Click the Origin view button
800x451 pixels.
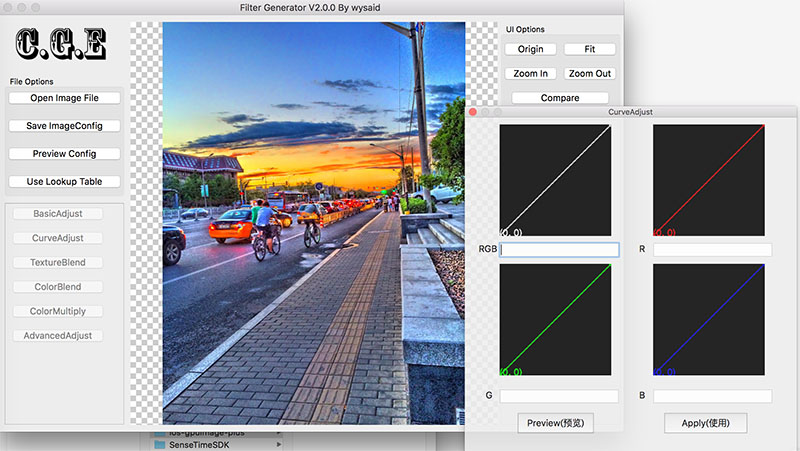531,49
